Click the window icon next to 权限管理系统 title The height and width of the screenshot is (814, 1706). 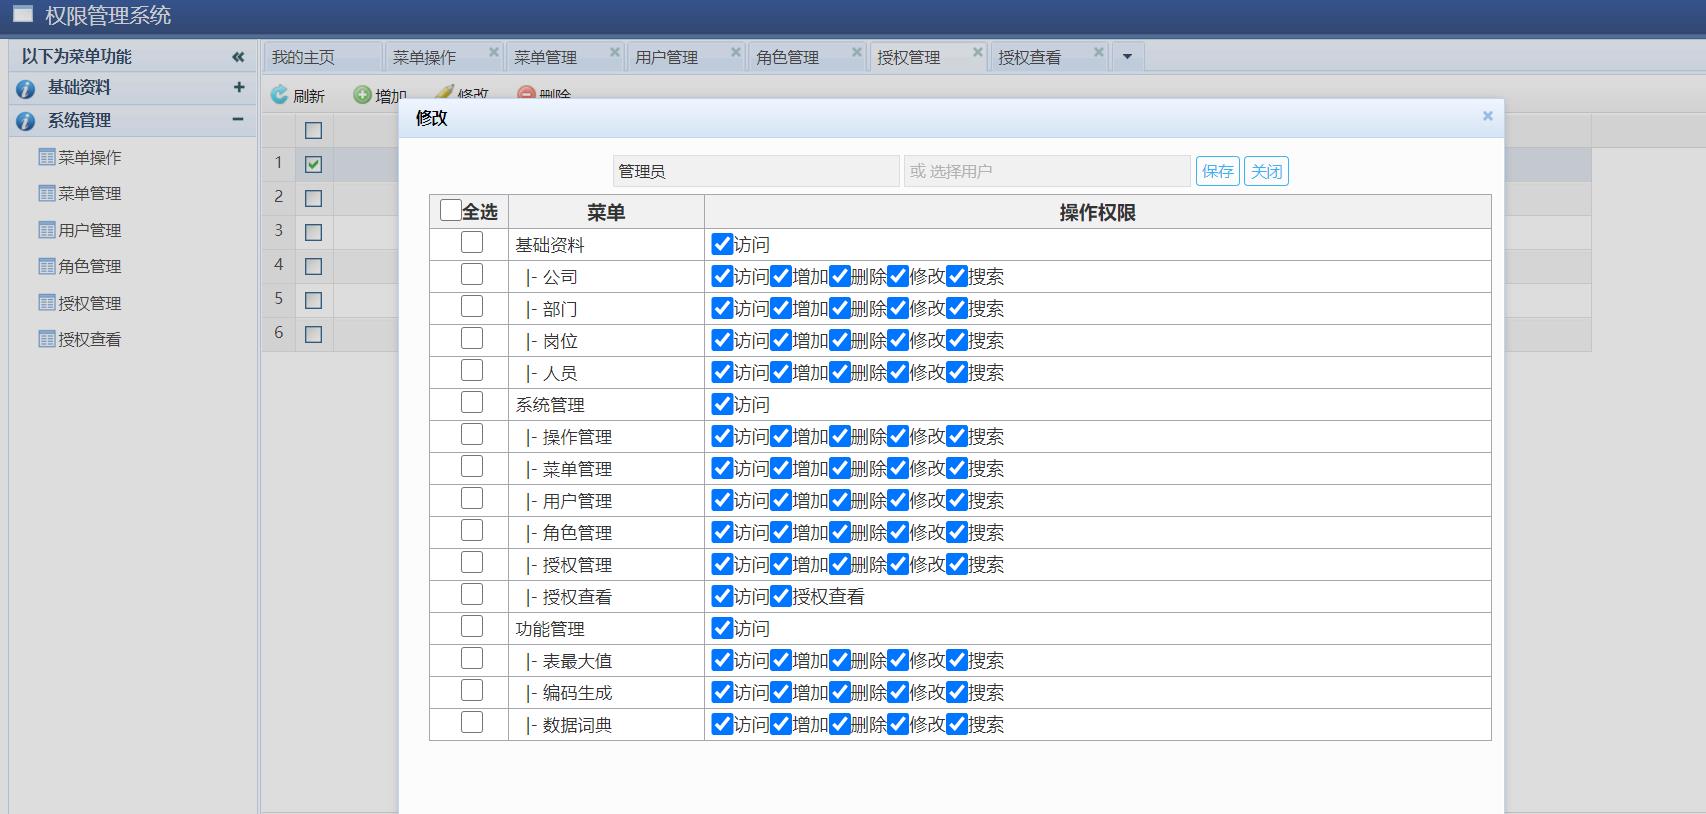click(x=23, y=14)
